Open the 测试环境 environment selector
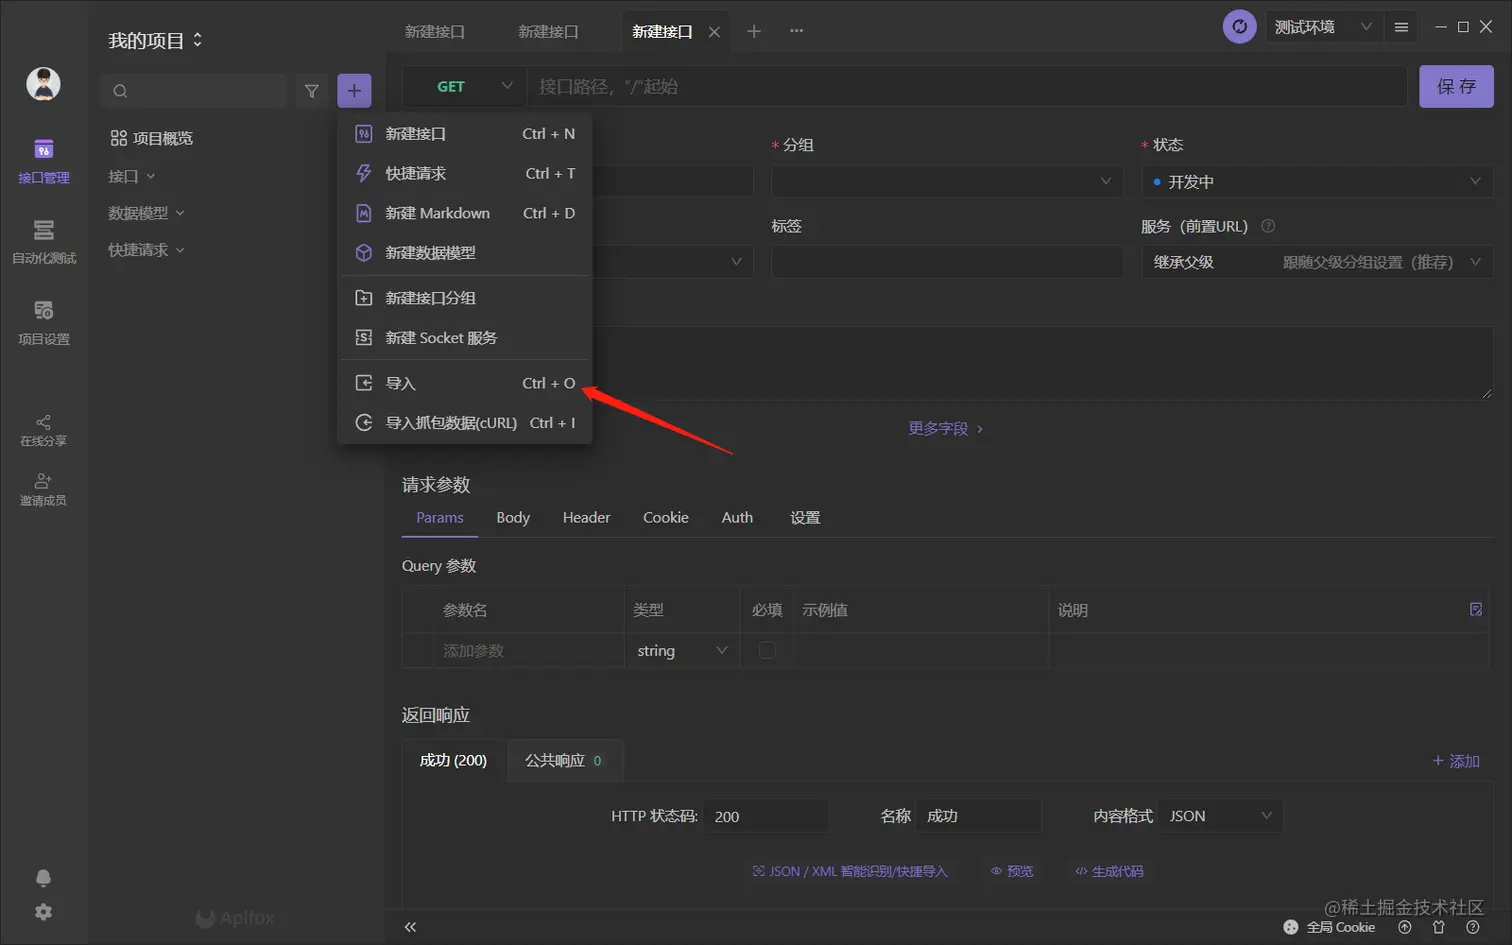The image size is (1512, 945). pyautogui.click(x=1322, y=26)
